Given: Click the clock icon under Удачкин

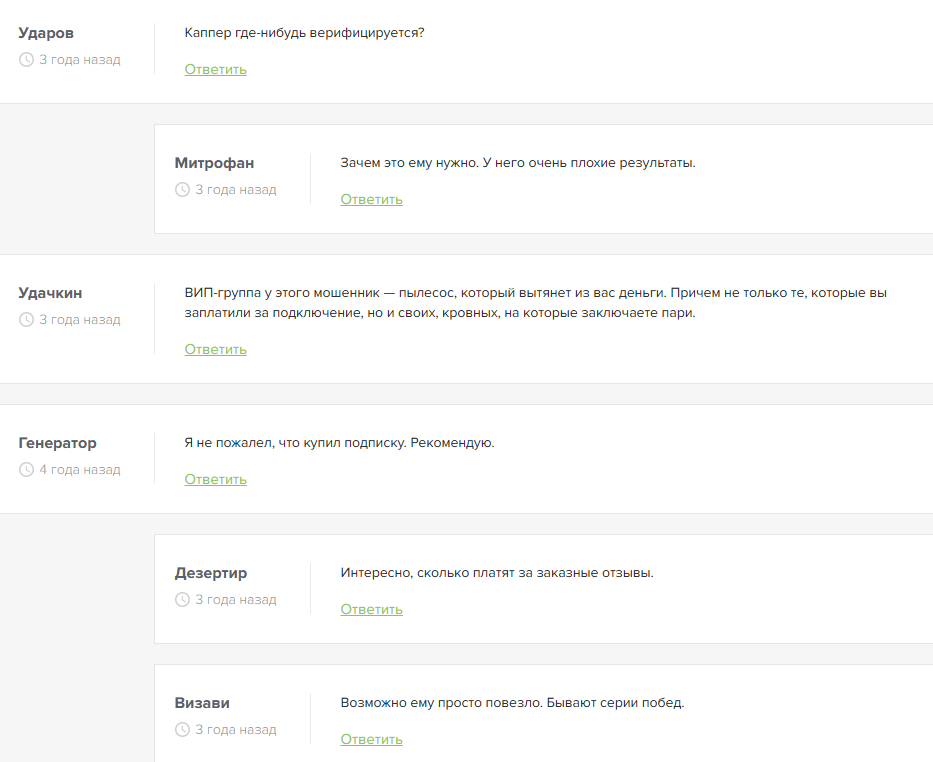Looking at the screenshot, I should (26, 320).
